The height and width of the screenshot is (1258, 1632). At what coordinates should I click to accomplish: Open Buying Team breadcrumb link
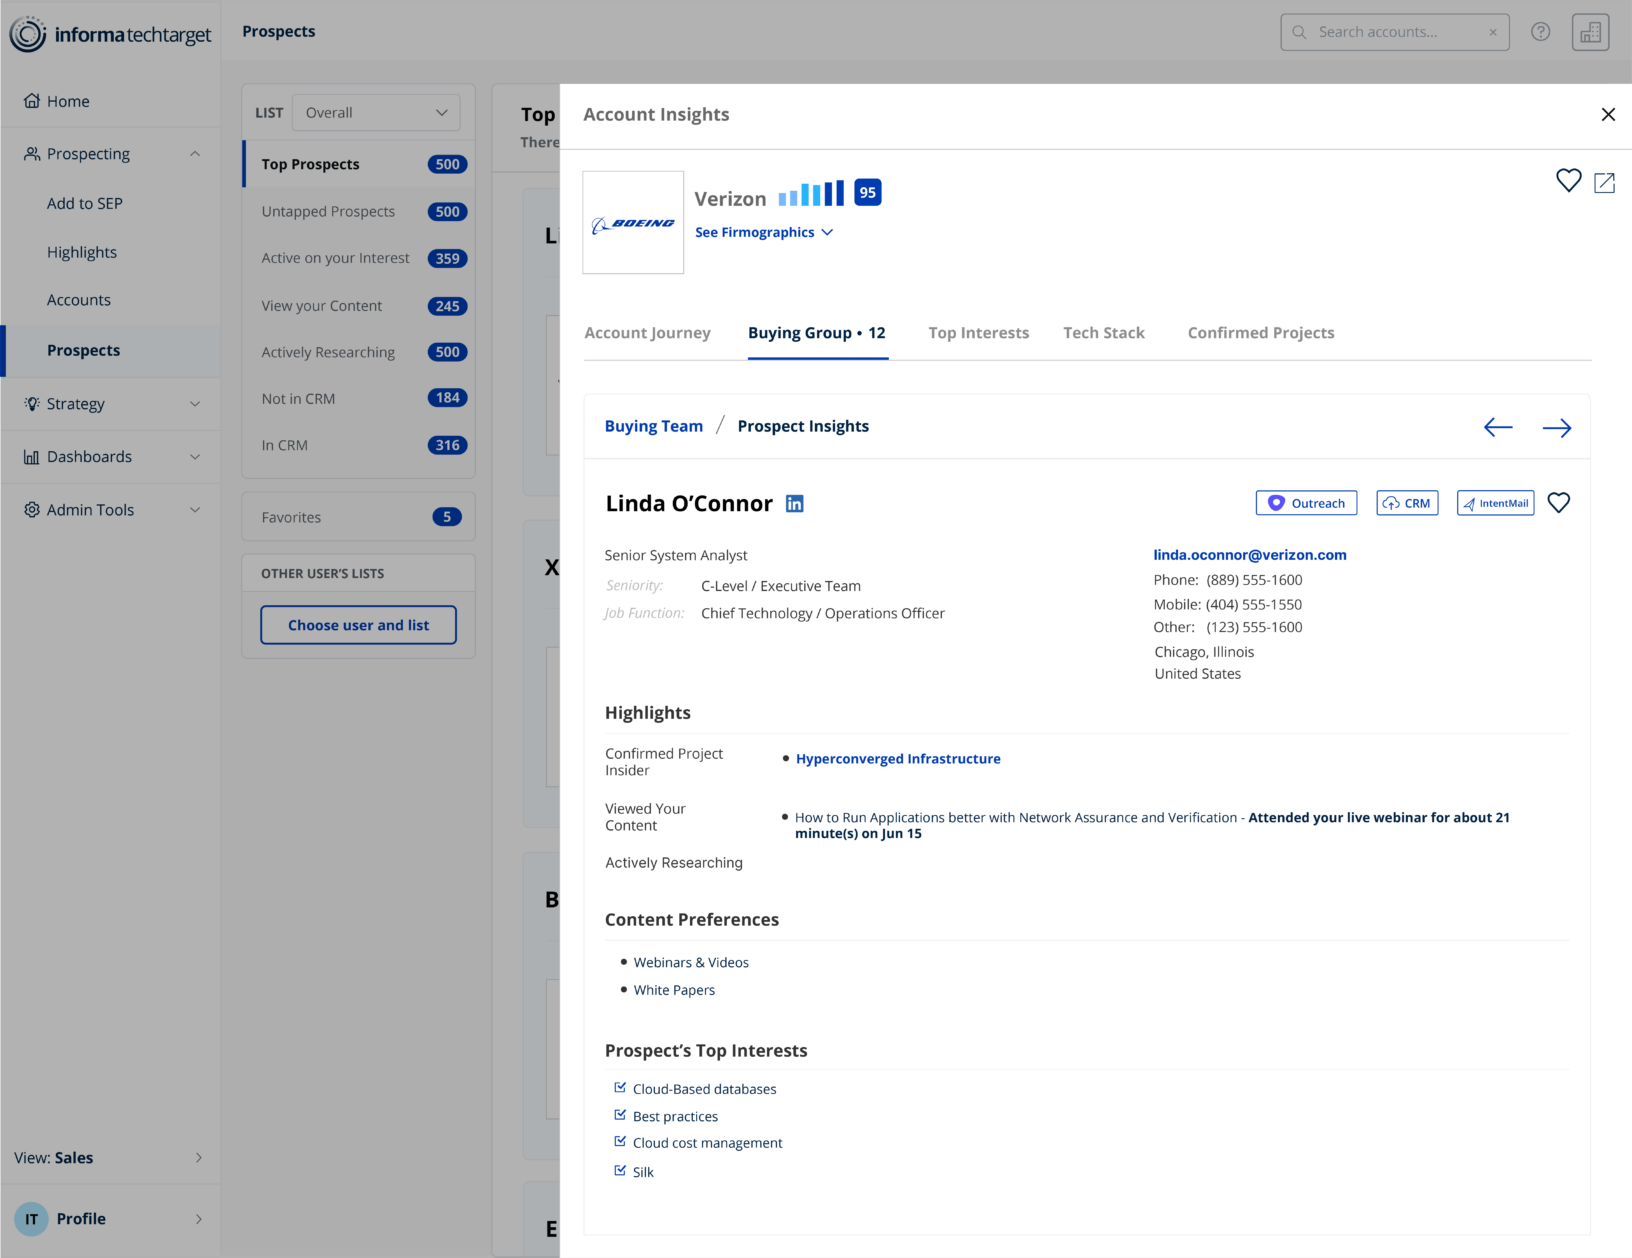(x=653, y=426)
